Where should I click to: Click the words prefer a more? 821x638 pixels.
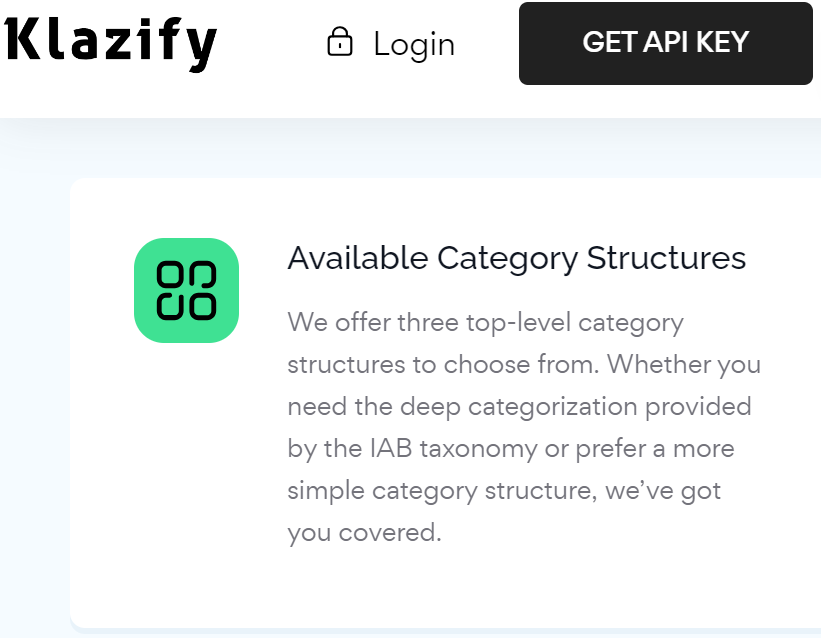click(x=654, y=449)
